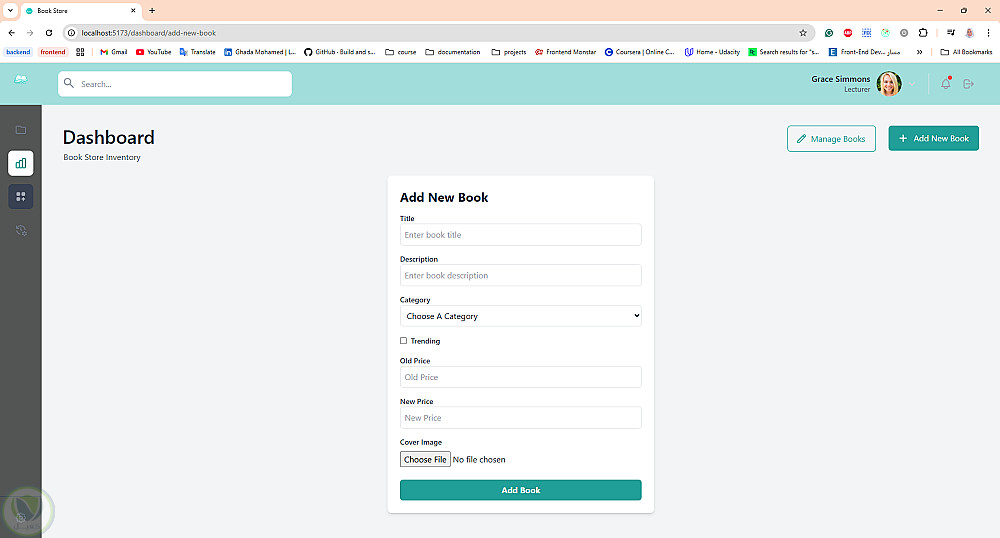Image resolution: width=1000 pixels, height=538 pixels.
Task: Expand the user profile chevron menu
Action: 912,84
